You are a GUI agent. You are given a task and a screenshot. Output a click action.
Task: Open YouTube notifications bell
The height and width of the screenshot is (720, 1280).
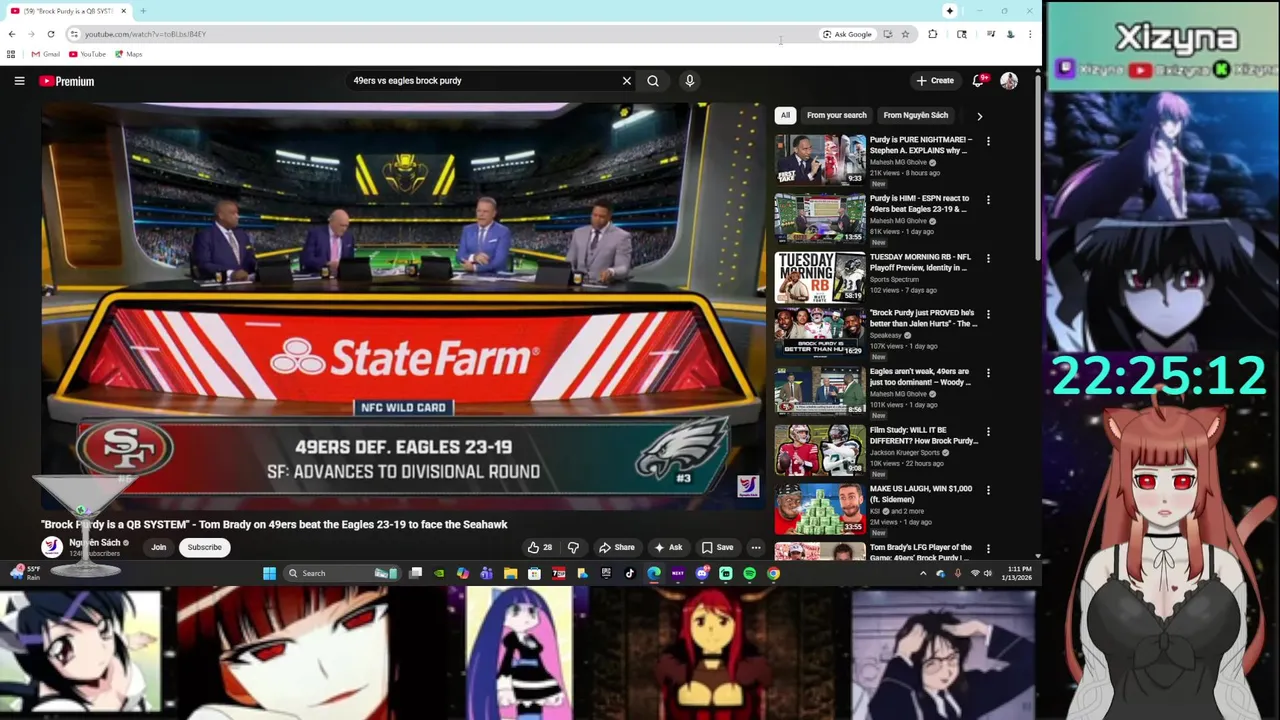[979, 81]
